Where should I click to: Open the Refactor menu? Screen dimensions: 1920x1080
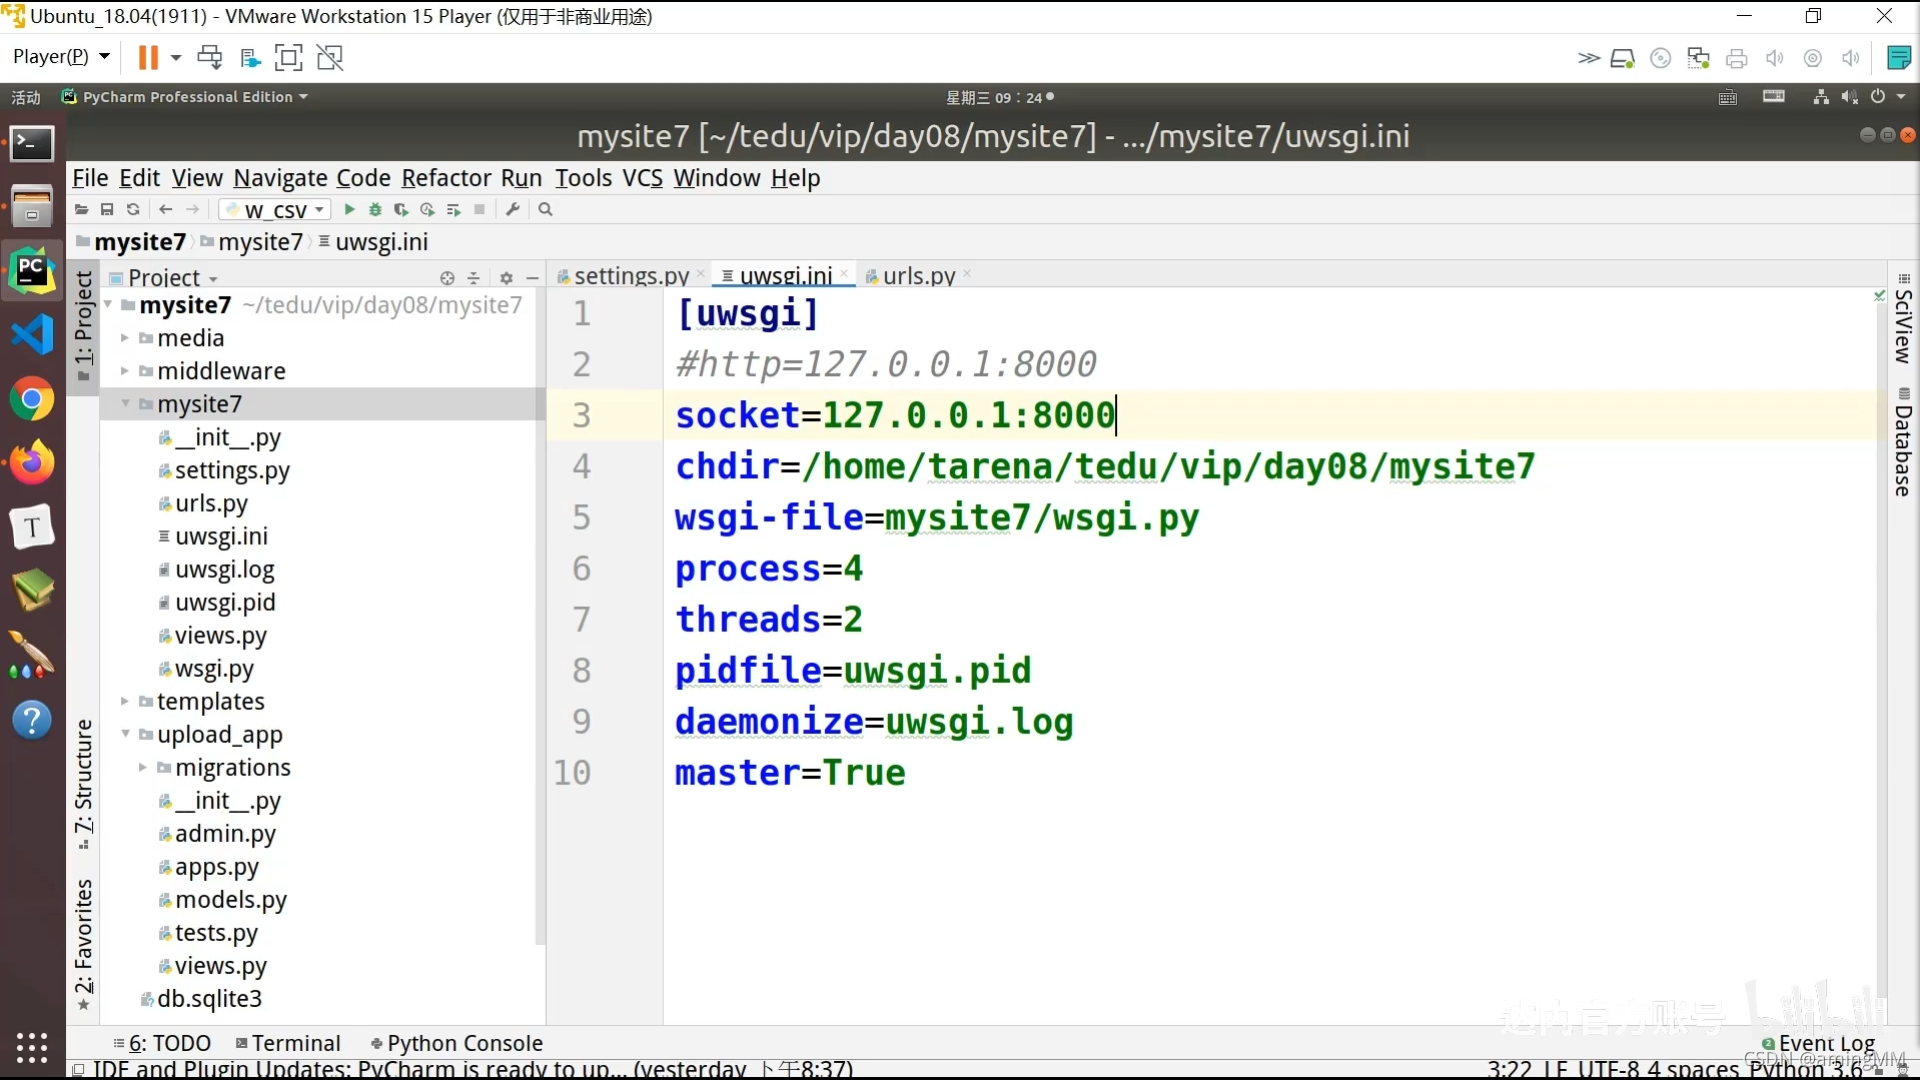[446, 178]
